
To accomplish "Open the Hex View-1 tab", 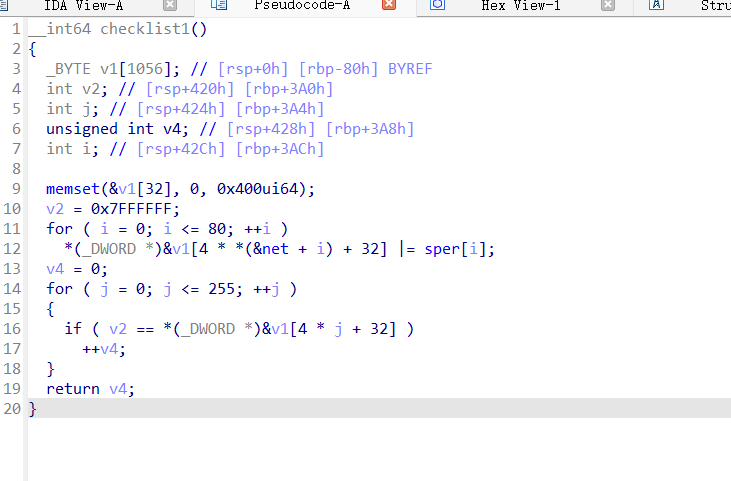I will pyautogui.click(x=521, y=6).
